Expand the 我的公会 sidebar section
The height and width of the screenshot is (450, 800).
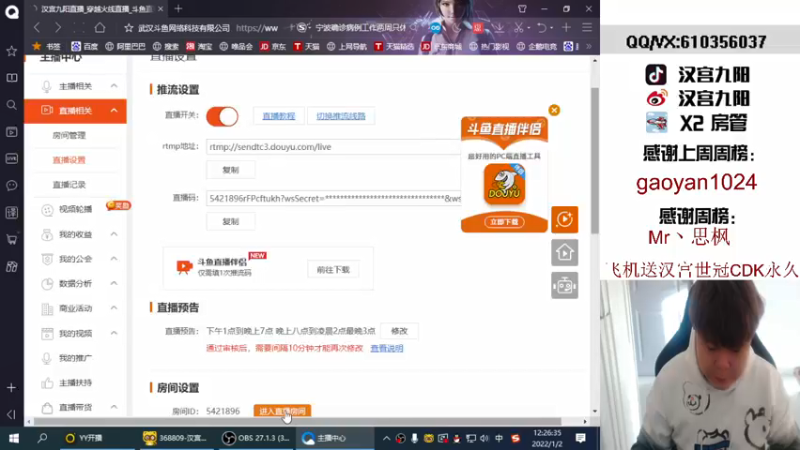(x=114, y=259)
